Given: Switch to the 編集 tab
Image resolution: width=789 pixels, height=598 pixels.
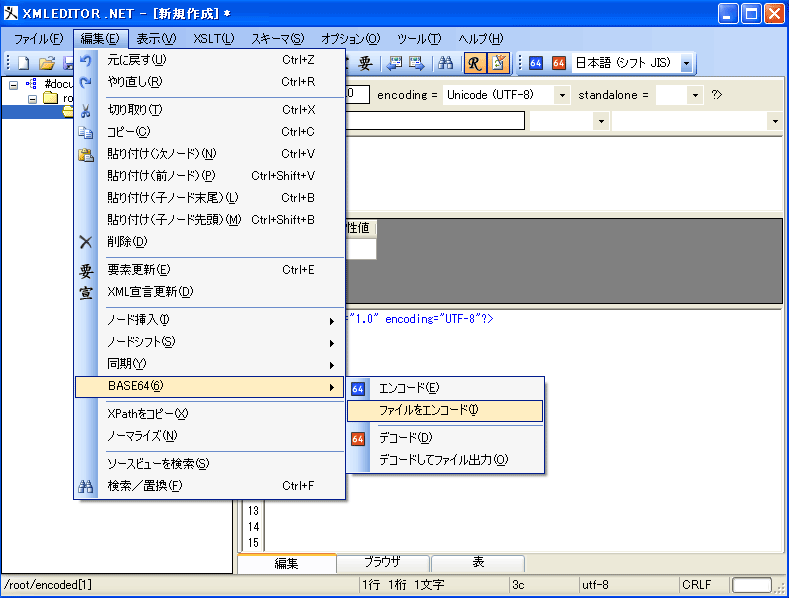Looking at the screenshot, I should (286, 563).
